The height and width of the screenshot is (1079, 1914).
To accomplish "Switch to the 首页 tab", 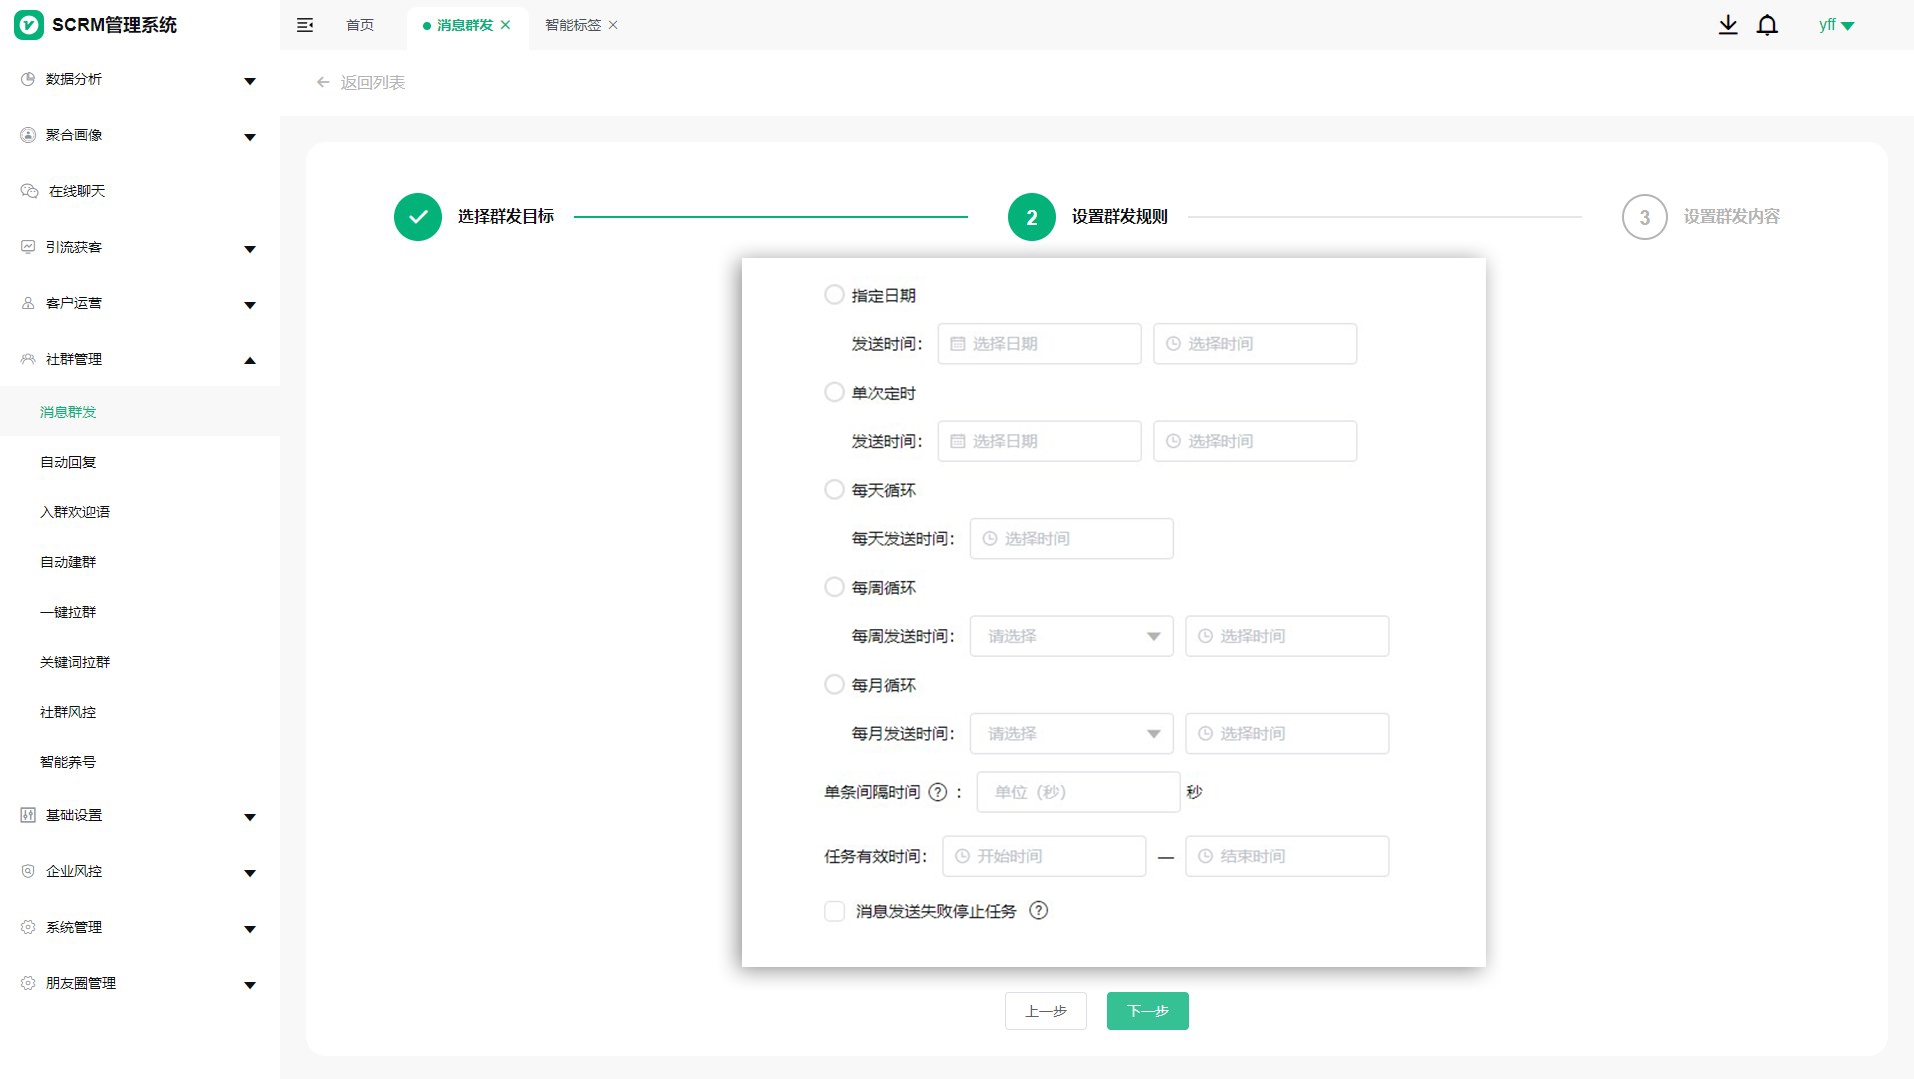I will (x=360, y=25).
